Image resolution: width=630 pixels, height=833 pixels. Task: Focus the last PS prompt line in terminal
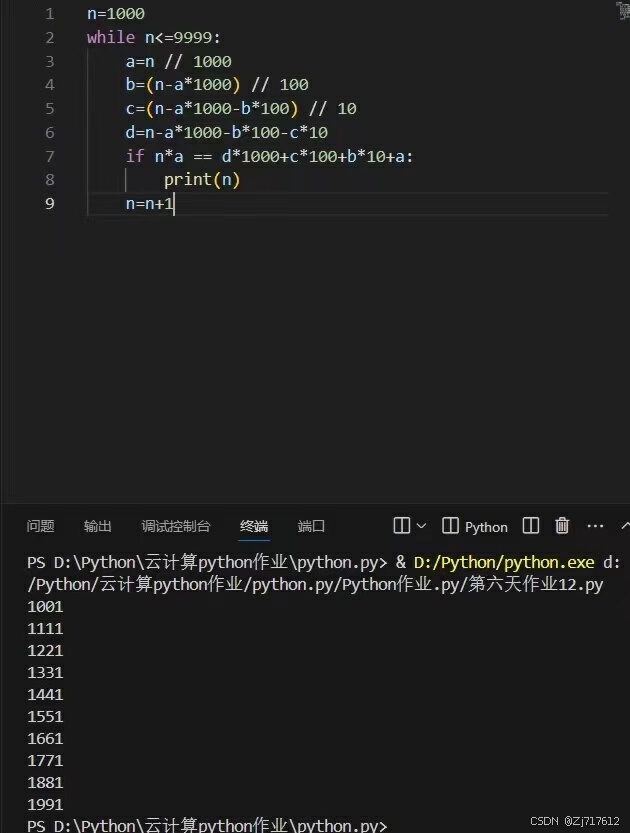click(x=207, y=825)
